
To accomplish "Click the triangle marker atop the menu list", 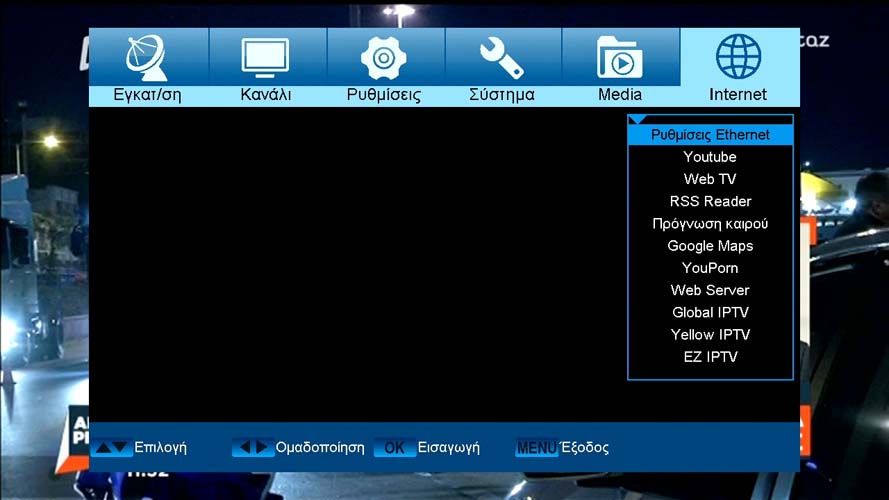I will pos(638,120).
